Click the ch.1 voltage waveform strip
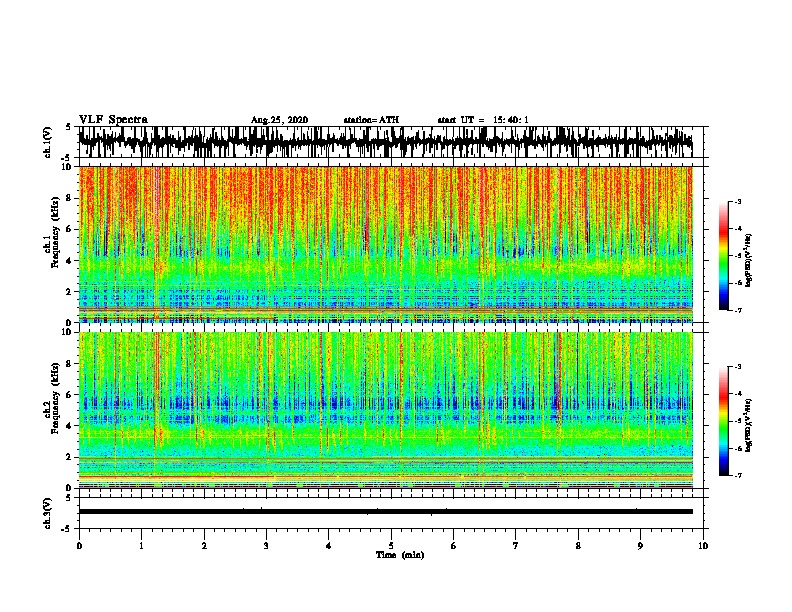The width and height of the screenshot is (792, 612). 385,142
